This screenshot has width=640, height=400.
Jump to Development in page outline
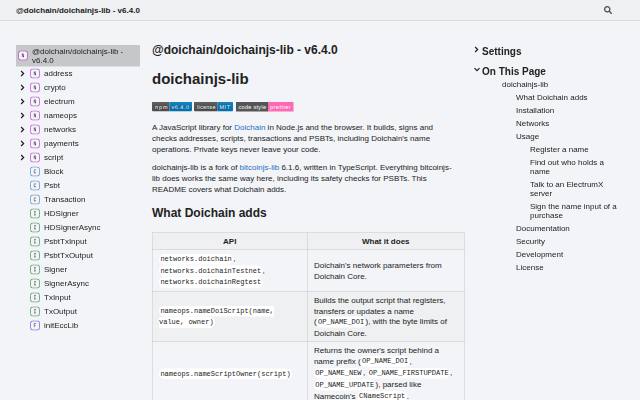539,255
